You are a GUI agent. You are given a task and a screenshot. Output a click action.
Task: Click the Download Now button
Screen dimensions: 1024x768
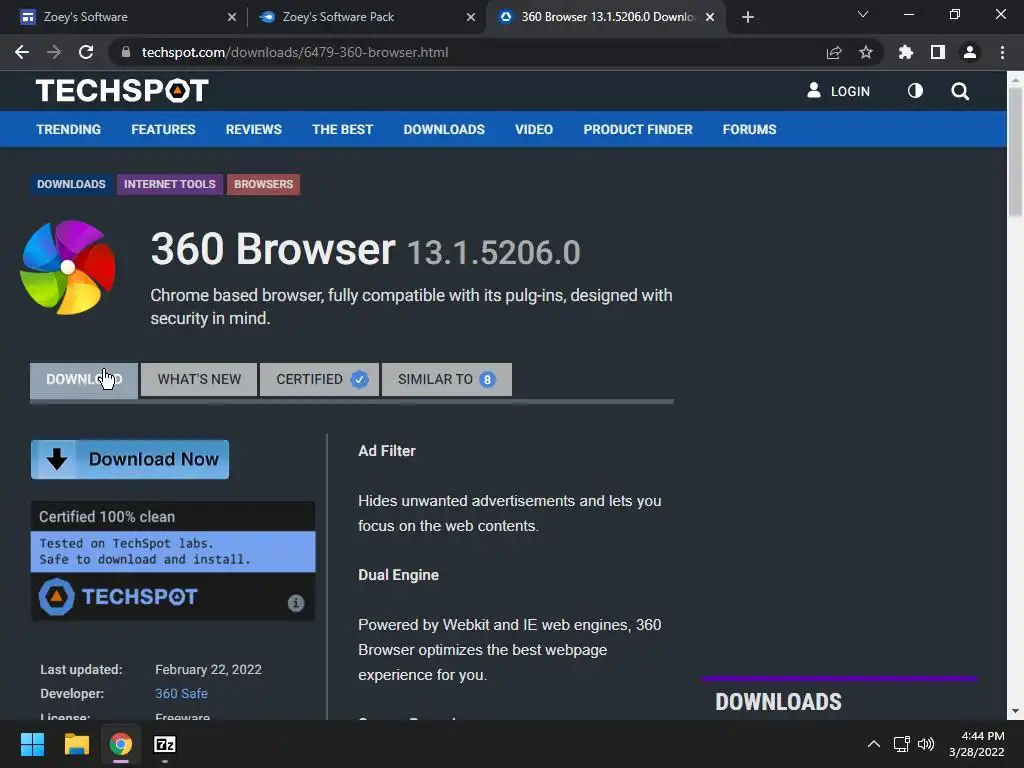point(130,459)
